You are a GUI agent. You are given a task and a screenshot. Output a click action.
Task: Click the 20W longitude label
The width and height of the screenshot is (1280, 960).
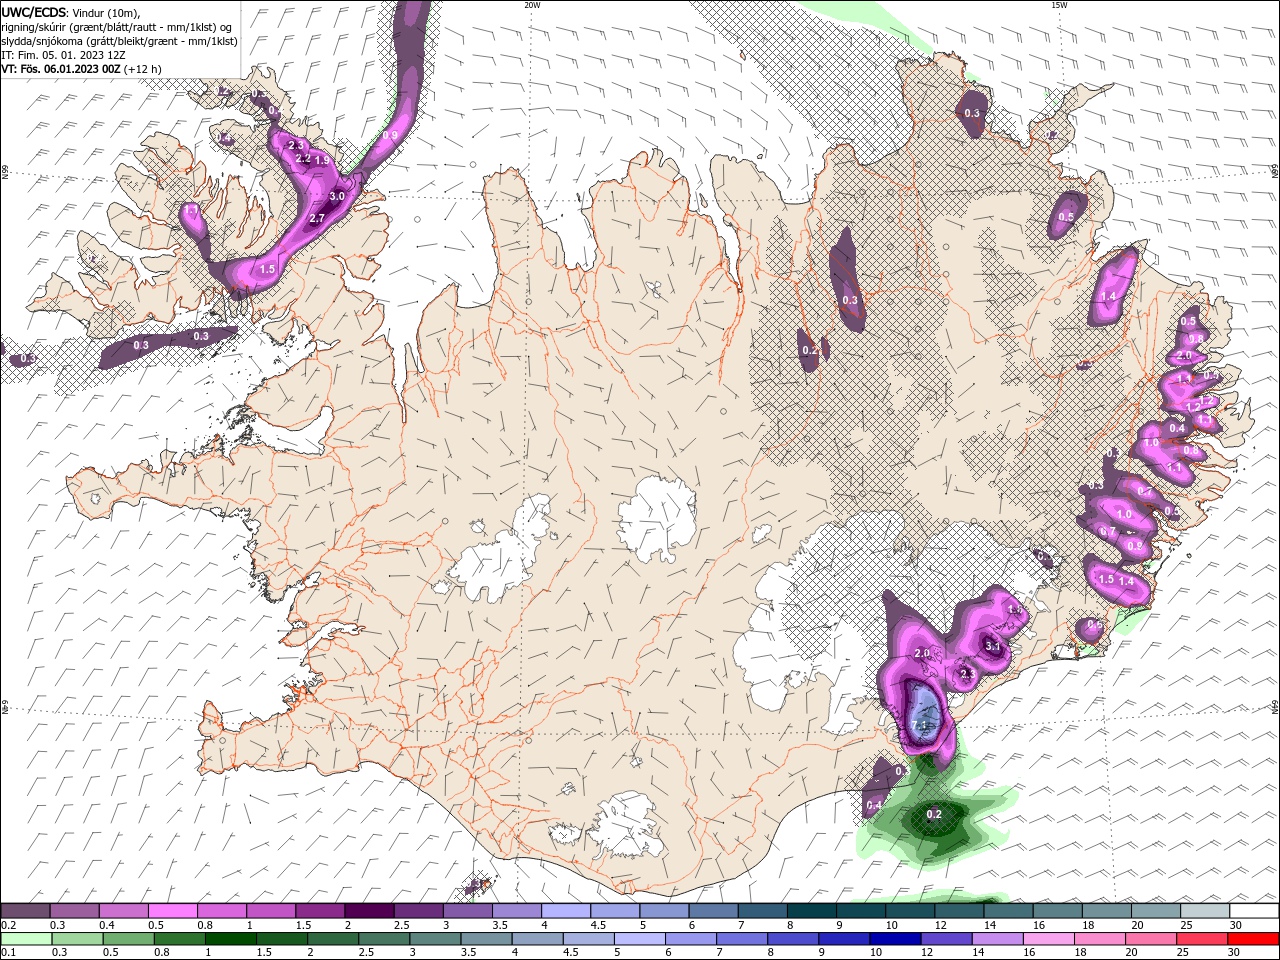(x=532, y=5)
